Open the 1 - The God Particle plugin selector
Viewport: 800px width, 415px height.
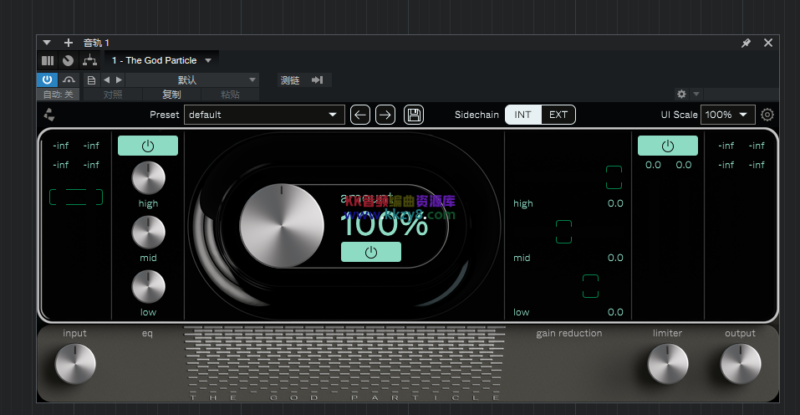point(161,61)
